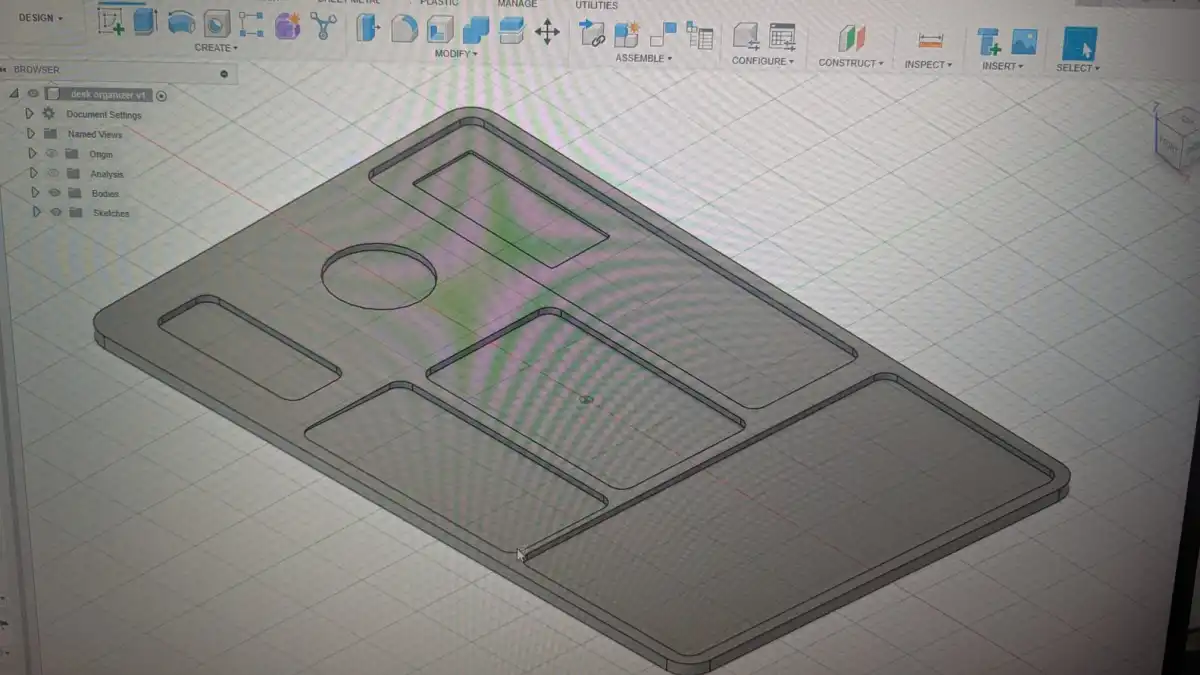Select the Sketches label in browser
Screen dimensions: 1200x675
coord(111,213)
